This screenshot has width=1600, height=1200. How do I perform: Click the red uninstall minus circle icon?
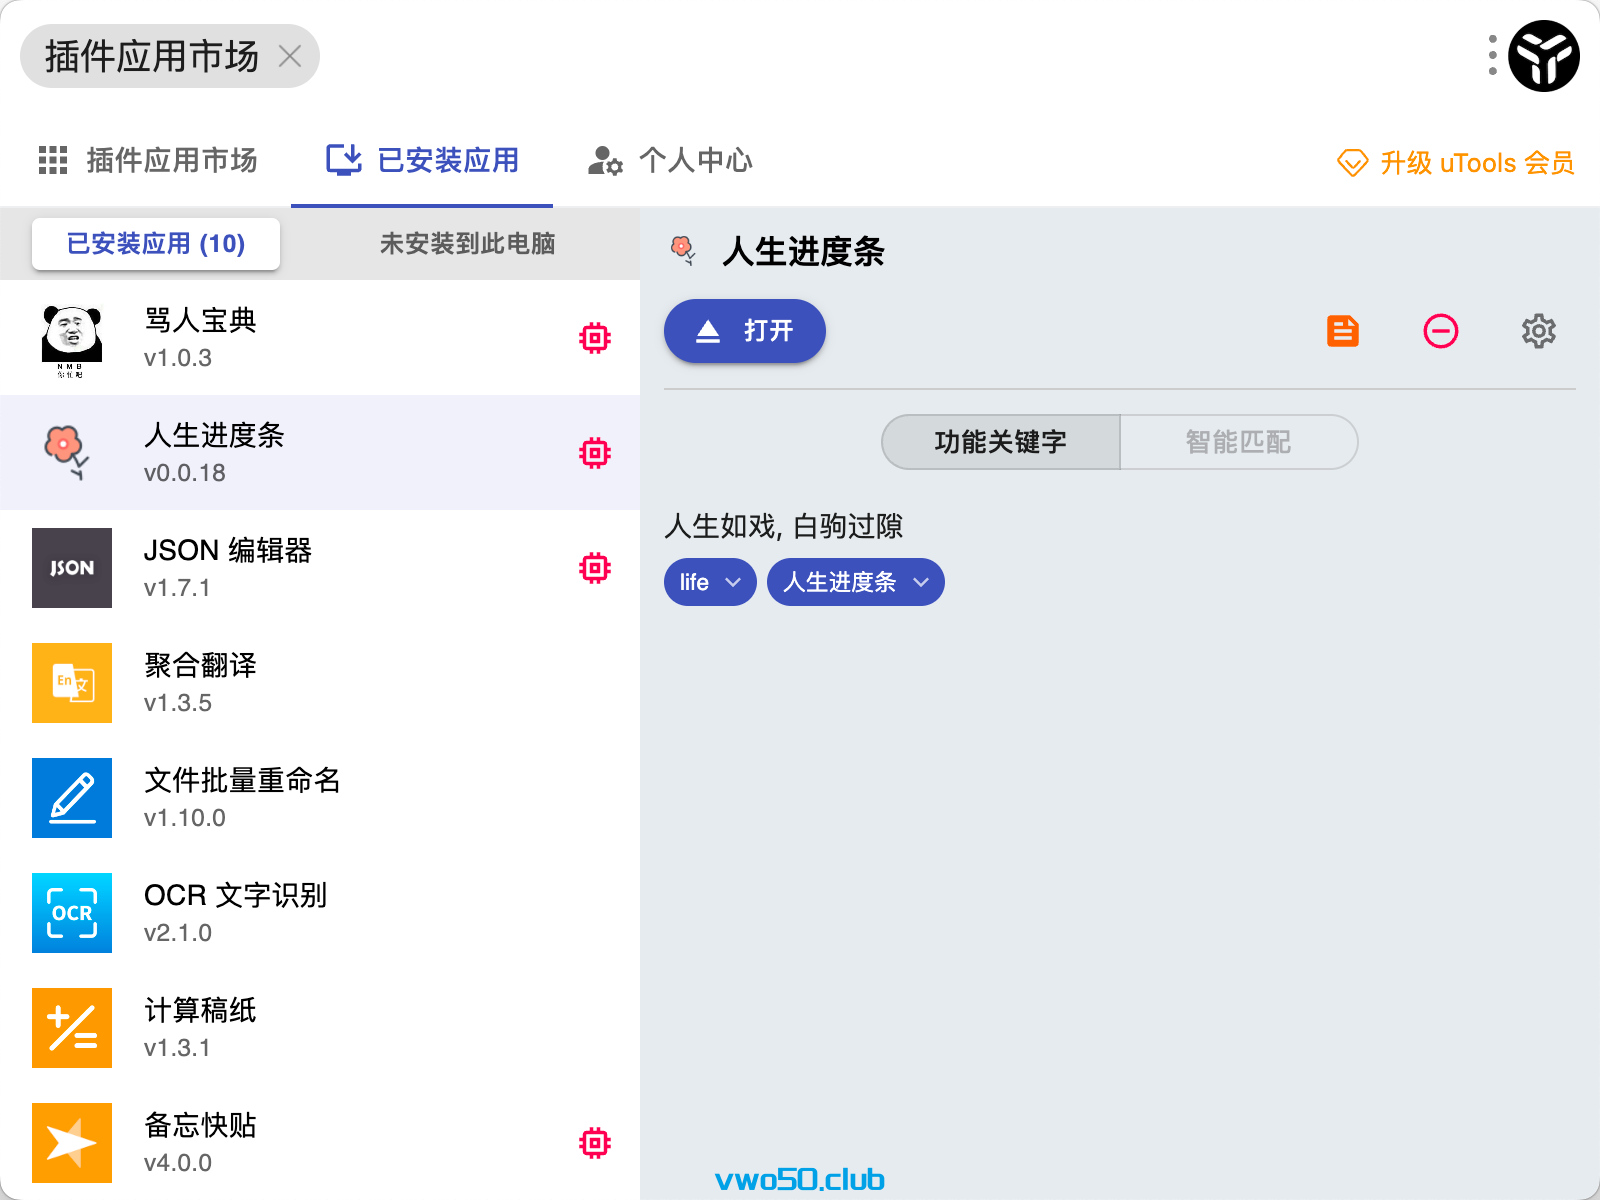[1440, 331]
